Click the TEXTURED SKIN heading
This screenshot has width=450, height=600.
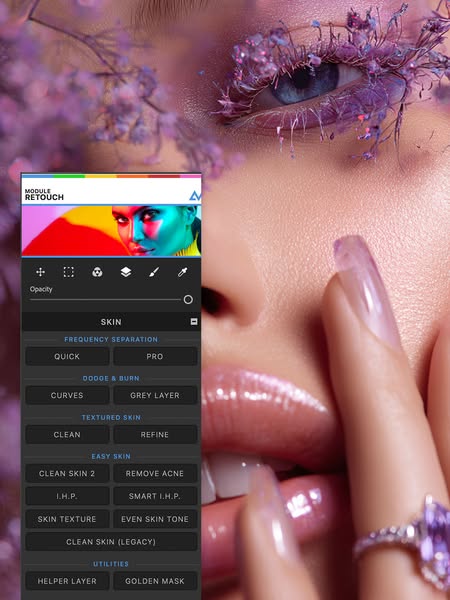[111, 417]
